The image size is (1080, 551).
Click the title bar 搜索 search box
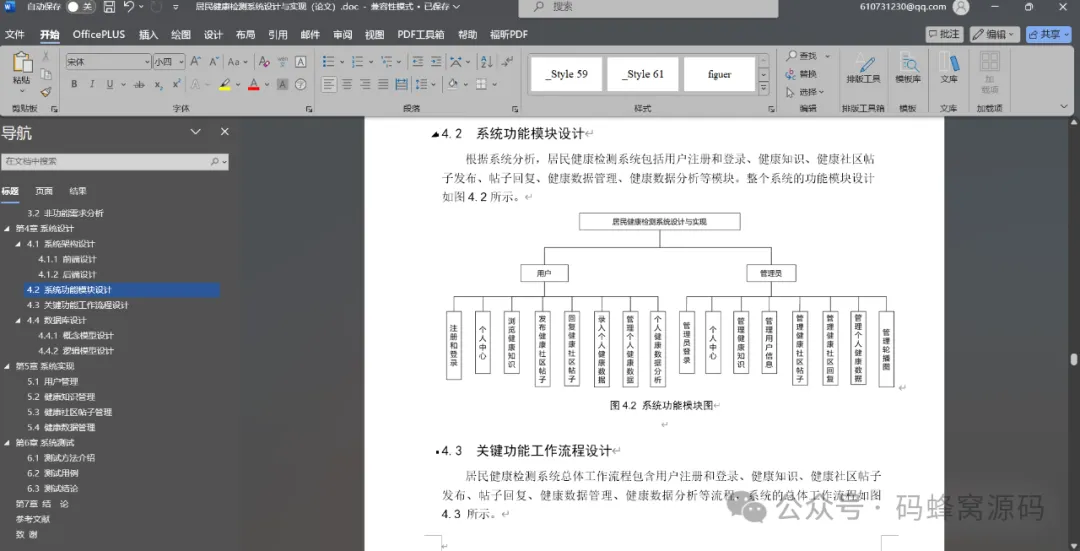coord(648,7)
